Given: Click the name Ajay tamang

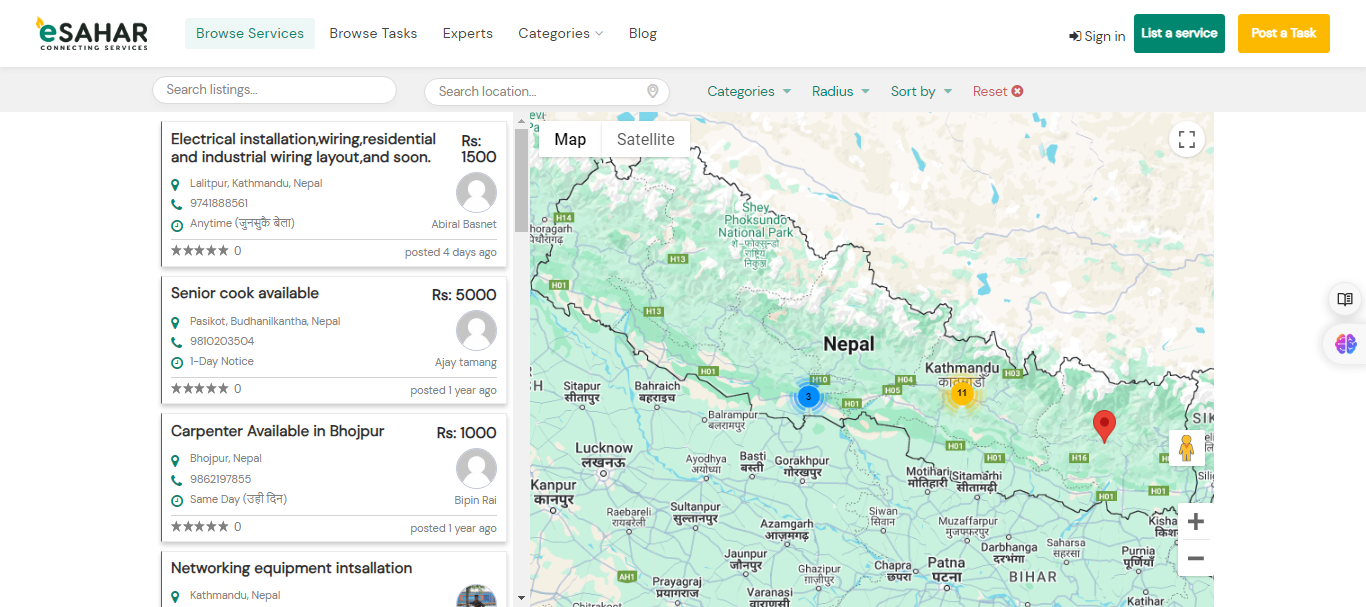Looking at the screenshot, I should (466, 362).
